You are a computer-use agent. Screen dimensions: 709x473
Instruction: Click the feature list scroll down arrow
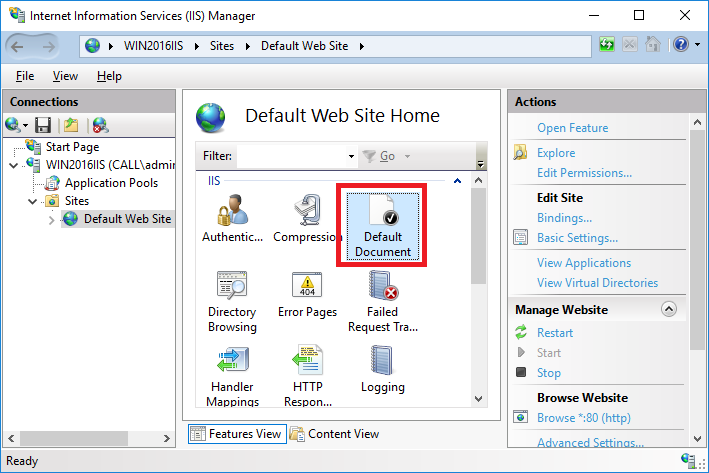pos(478,399)
